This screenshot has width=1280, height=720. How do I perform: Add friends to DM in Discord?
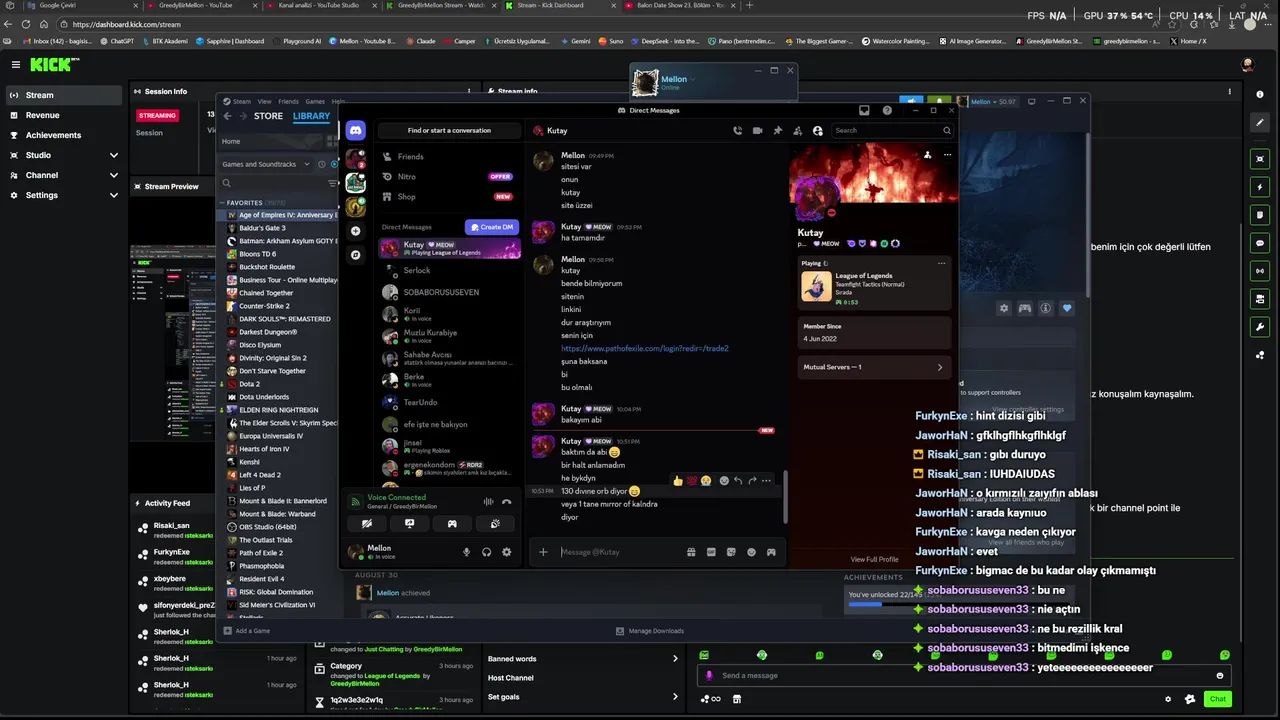tap(797, 130)
